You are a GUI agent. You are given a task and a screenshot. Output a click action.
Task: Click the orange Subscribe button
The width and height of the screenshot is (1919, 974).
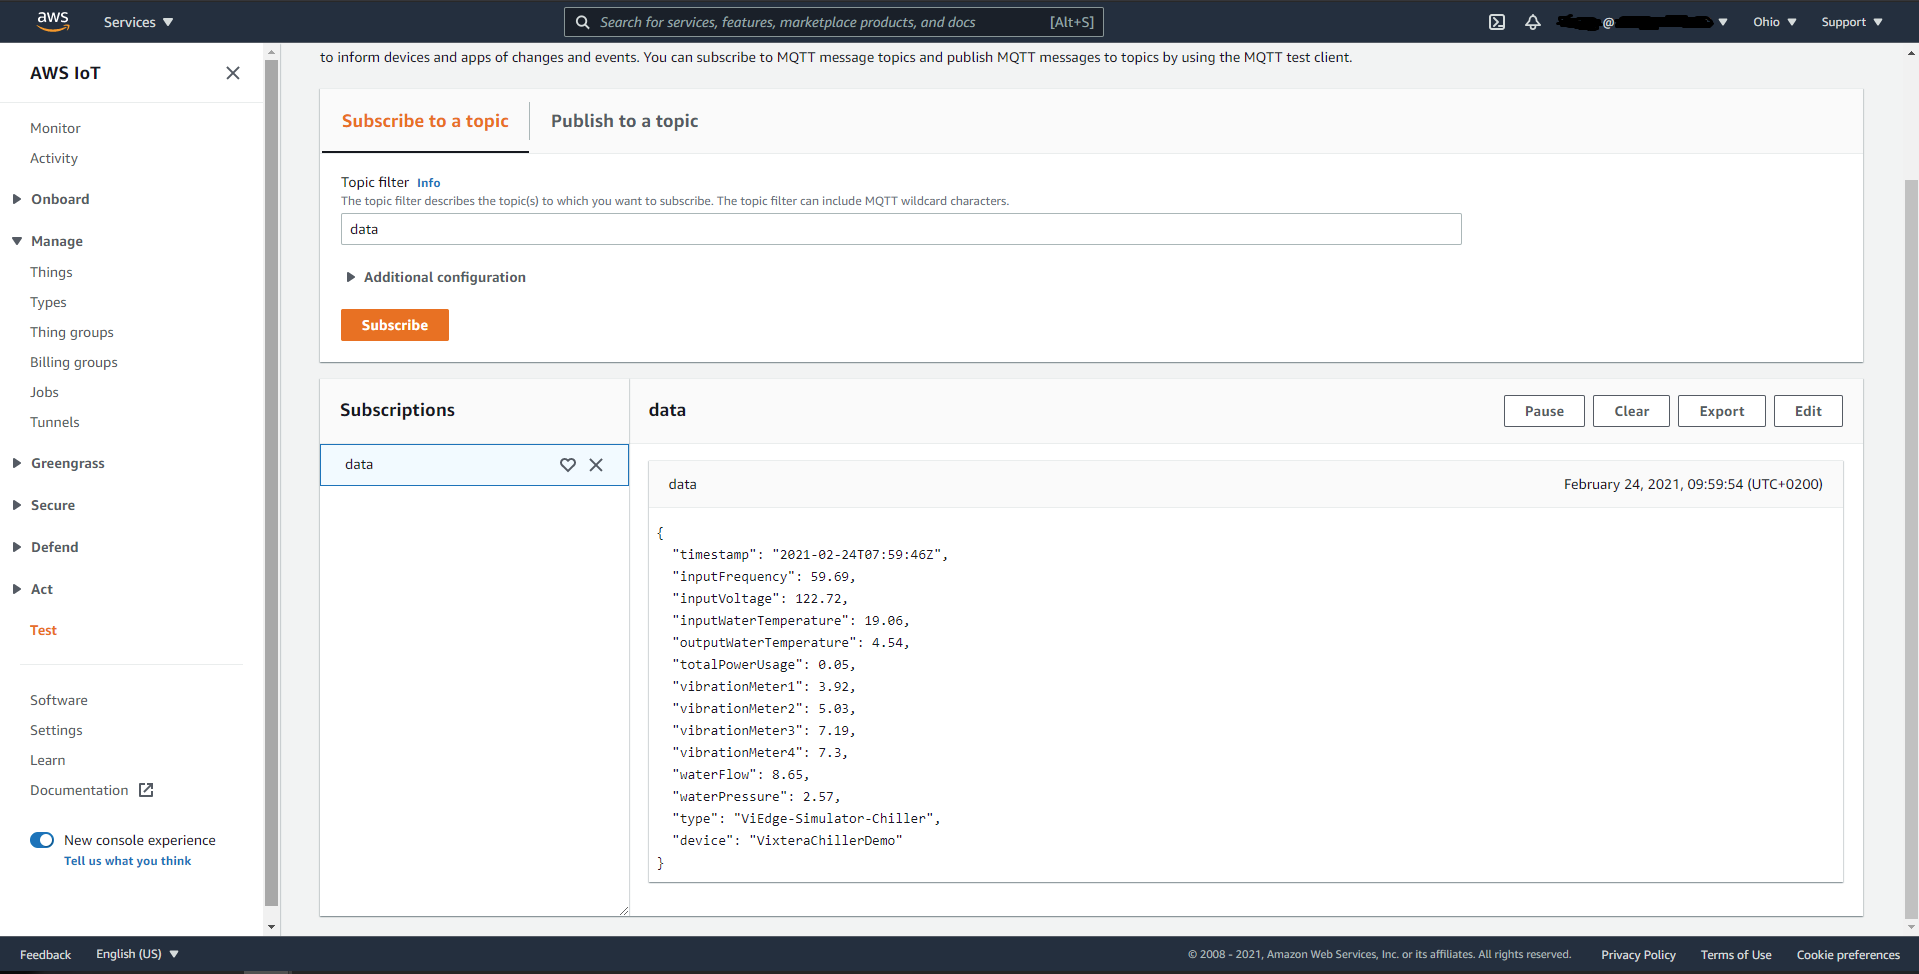coord(395,325)
